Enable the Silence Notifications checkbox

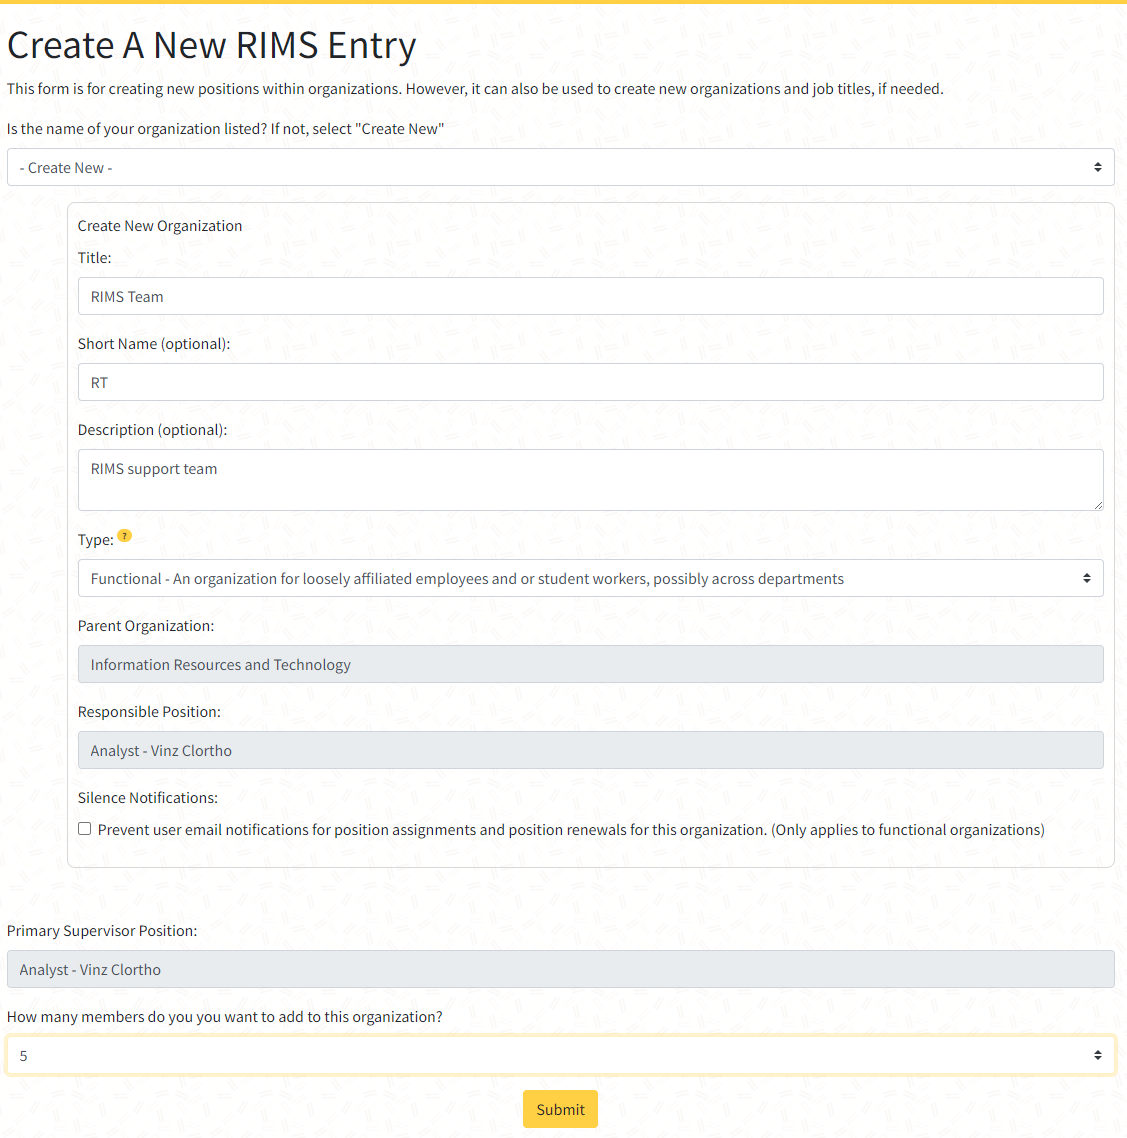point(85,829)
